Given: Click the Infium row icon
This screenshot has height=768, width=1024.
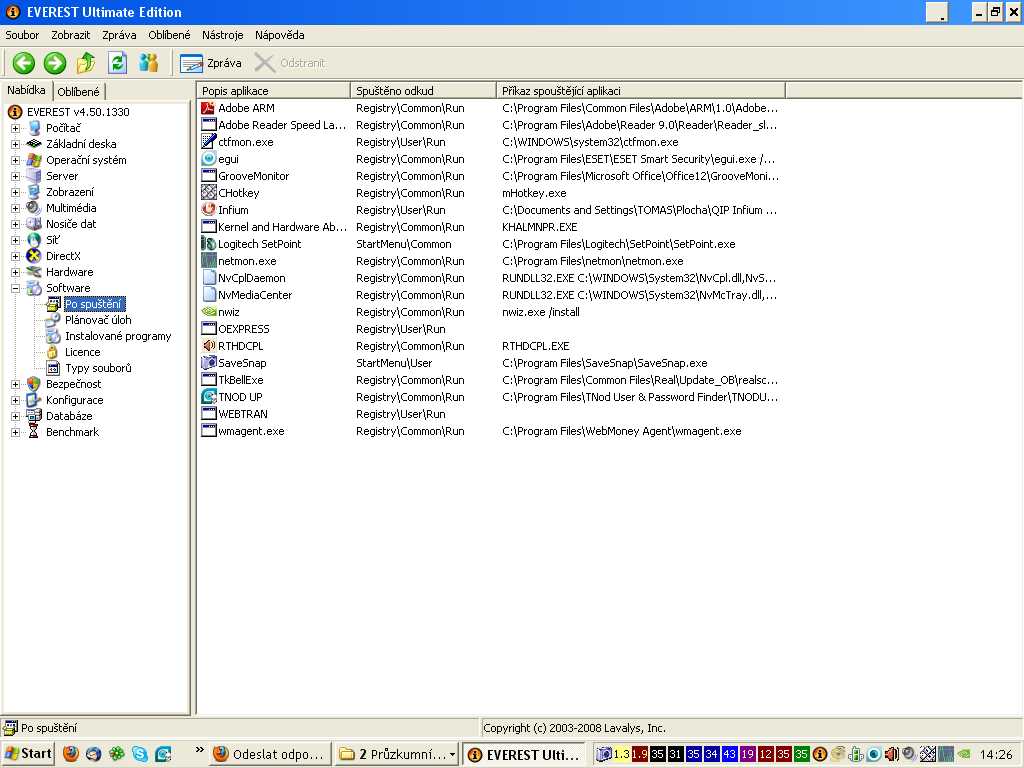Looking at the screenshot, I should (208, 210).
